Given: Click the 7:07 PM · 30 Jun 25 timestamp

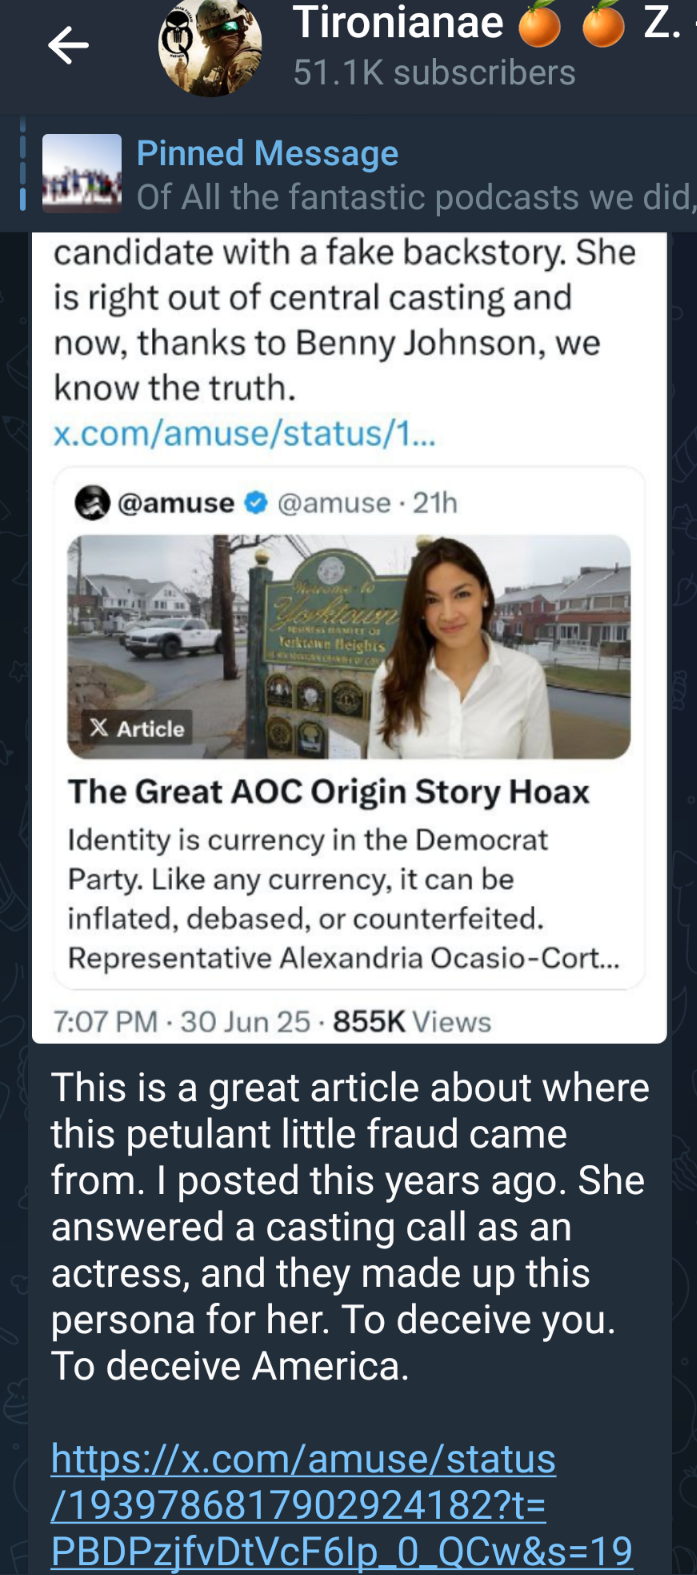Looking at the screenshot, I should pyautogui.click(x=182, y=1022).
